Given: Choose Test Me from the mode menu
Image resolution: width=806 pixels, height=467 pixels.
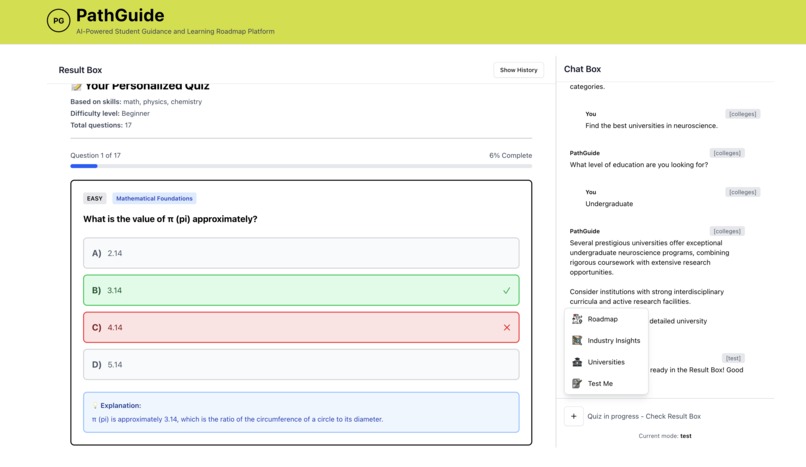Looking at the screenshot, I should pyautogui.click(x=606, y=383).
